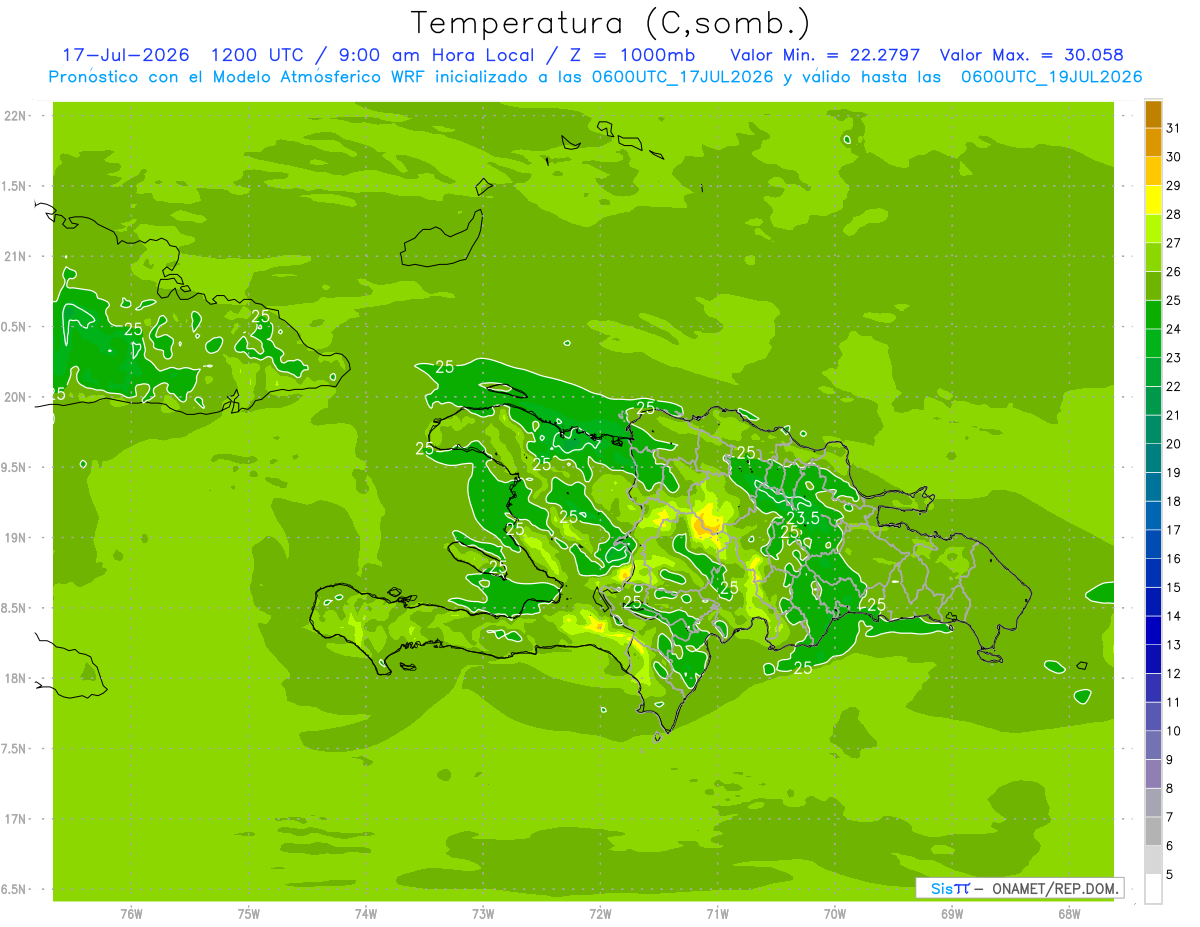Click color bar segment between 28 and 29
Image resolution: width=1200 pixels, height=927 pixels.
point(1153,199)
